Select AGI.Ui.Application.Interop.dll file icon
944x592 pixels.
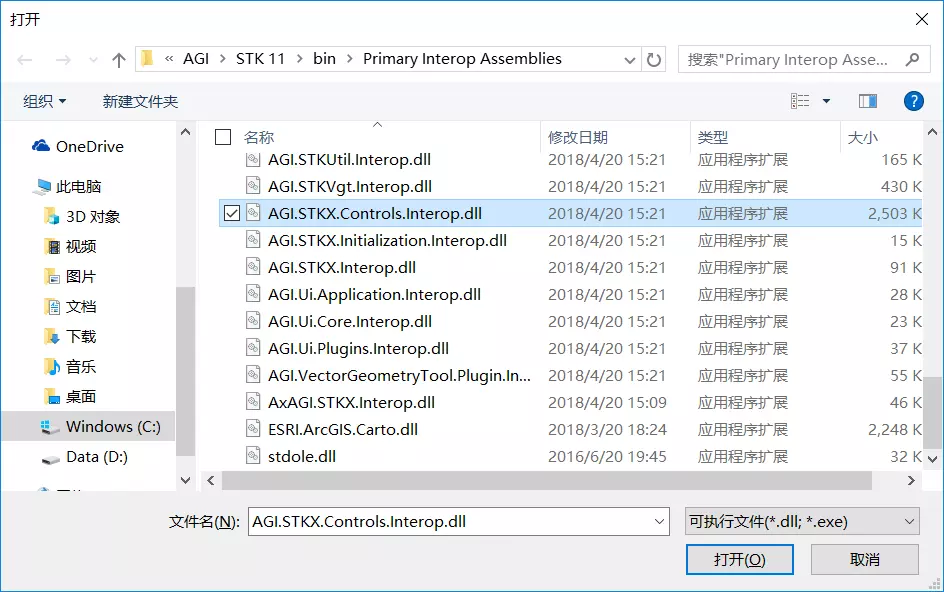click(253, 294)
